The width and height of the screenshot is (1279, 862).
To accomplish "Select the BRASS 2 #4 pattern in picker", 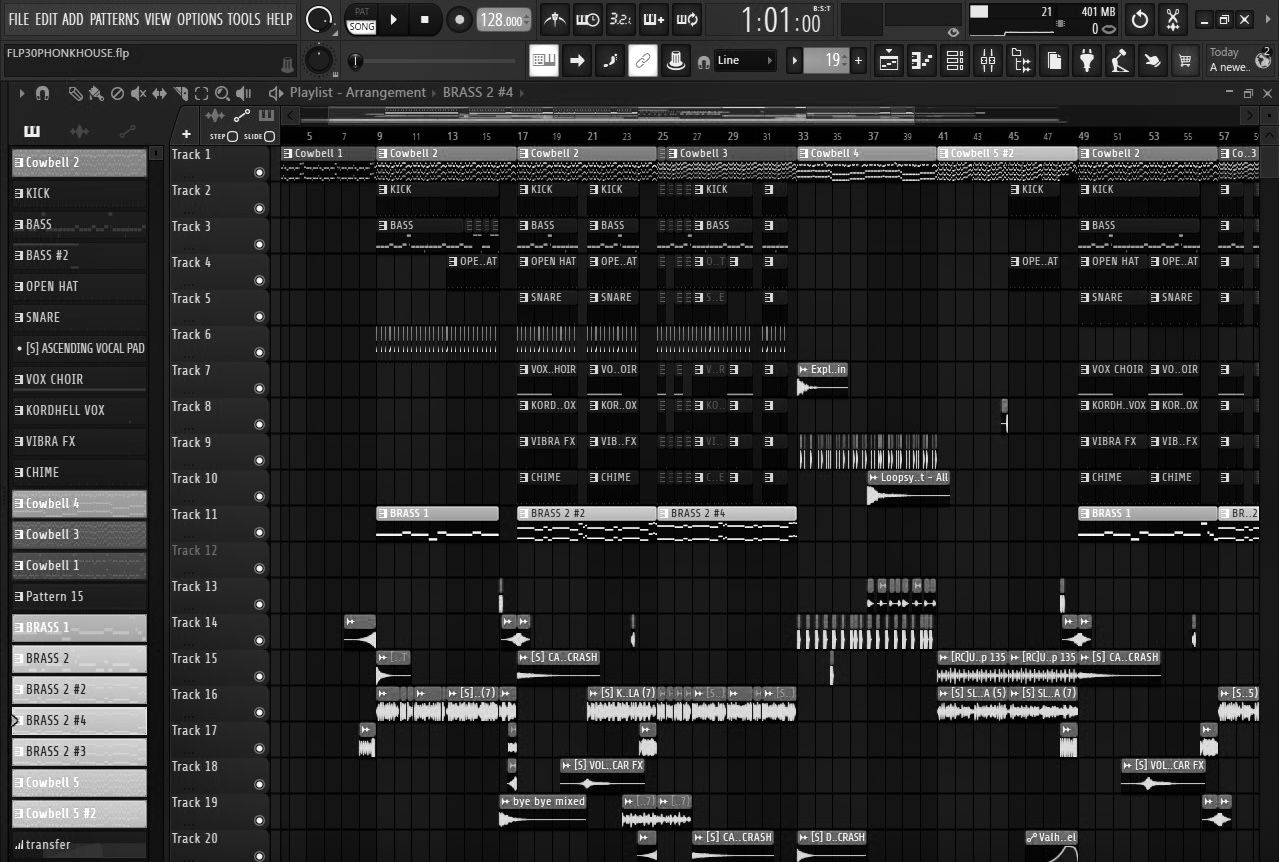I will (79, 720).
